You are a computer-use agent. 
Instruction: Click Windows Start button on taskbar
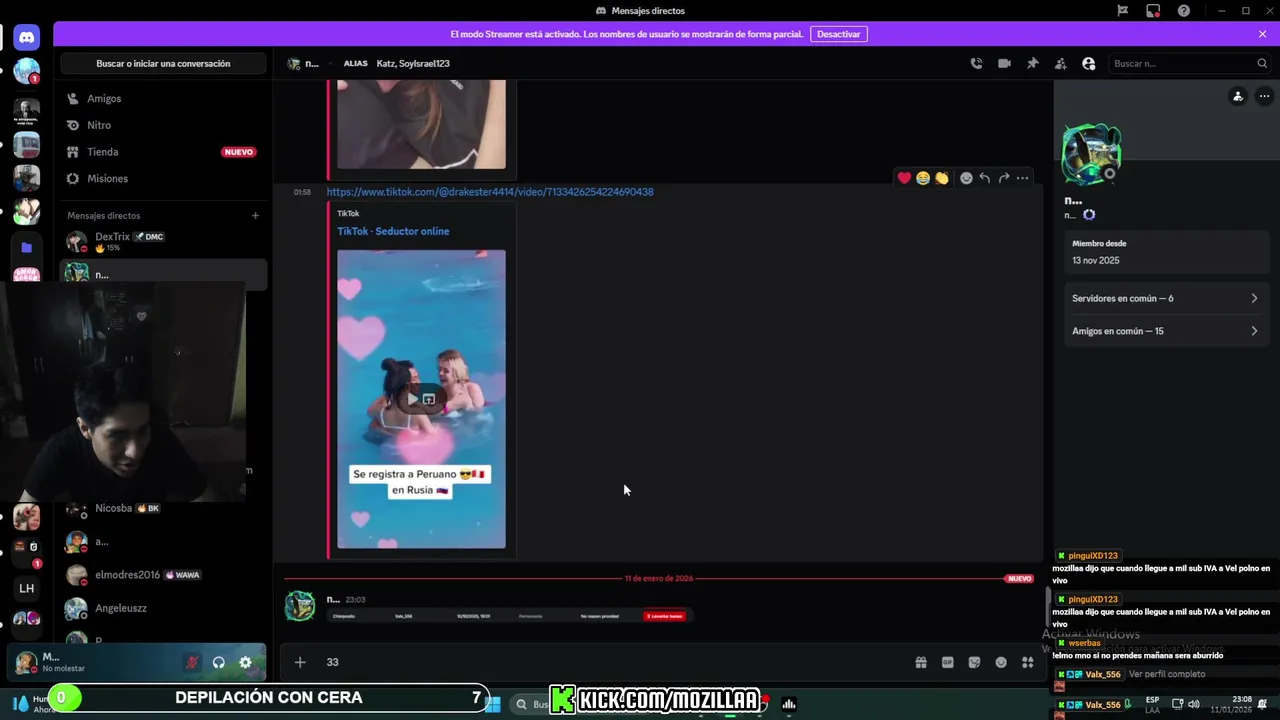492,704
